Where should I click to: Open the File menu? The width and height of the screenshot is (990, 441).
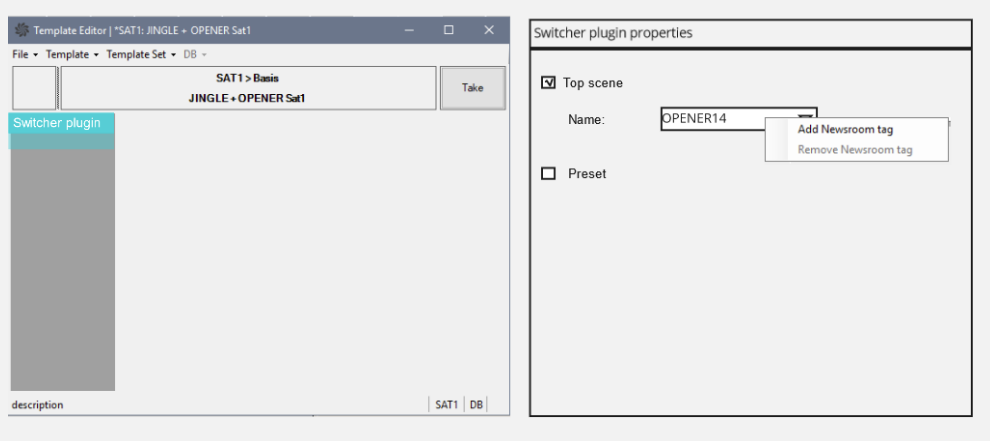click(x=25, y=54)
